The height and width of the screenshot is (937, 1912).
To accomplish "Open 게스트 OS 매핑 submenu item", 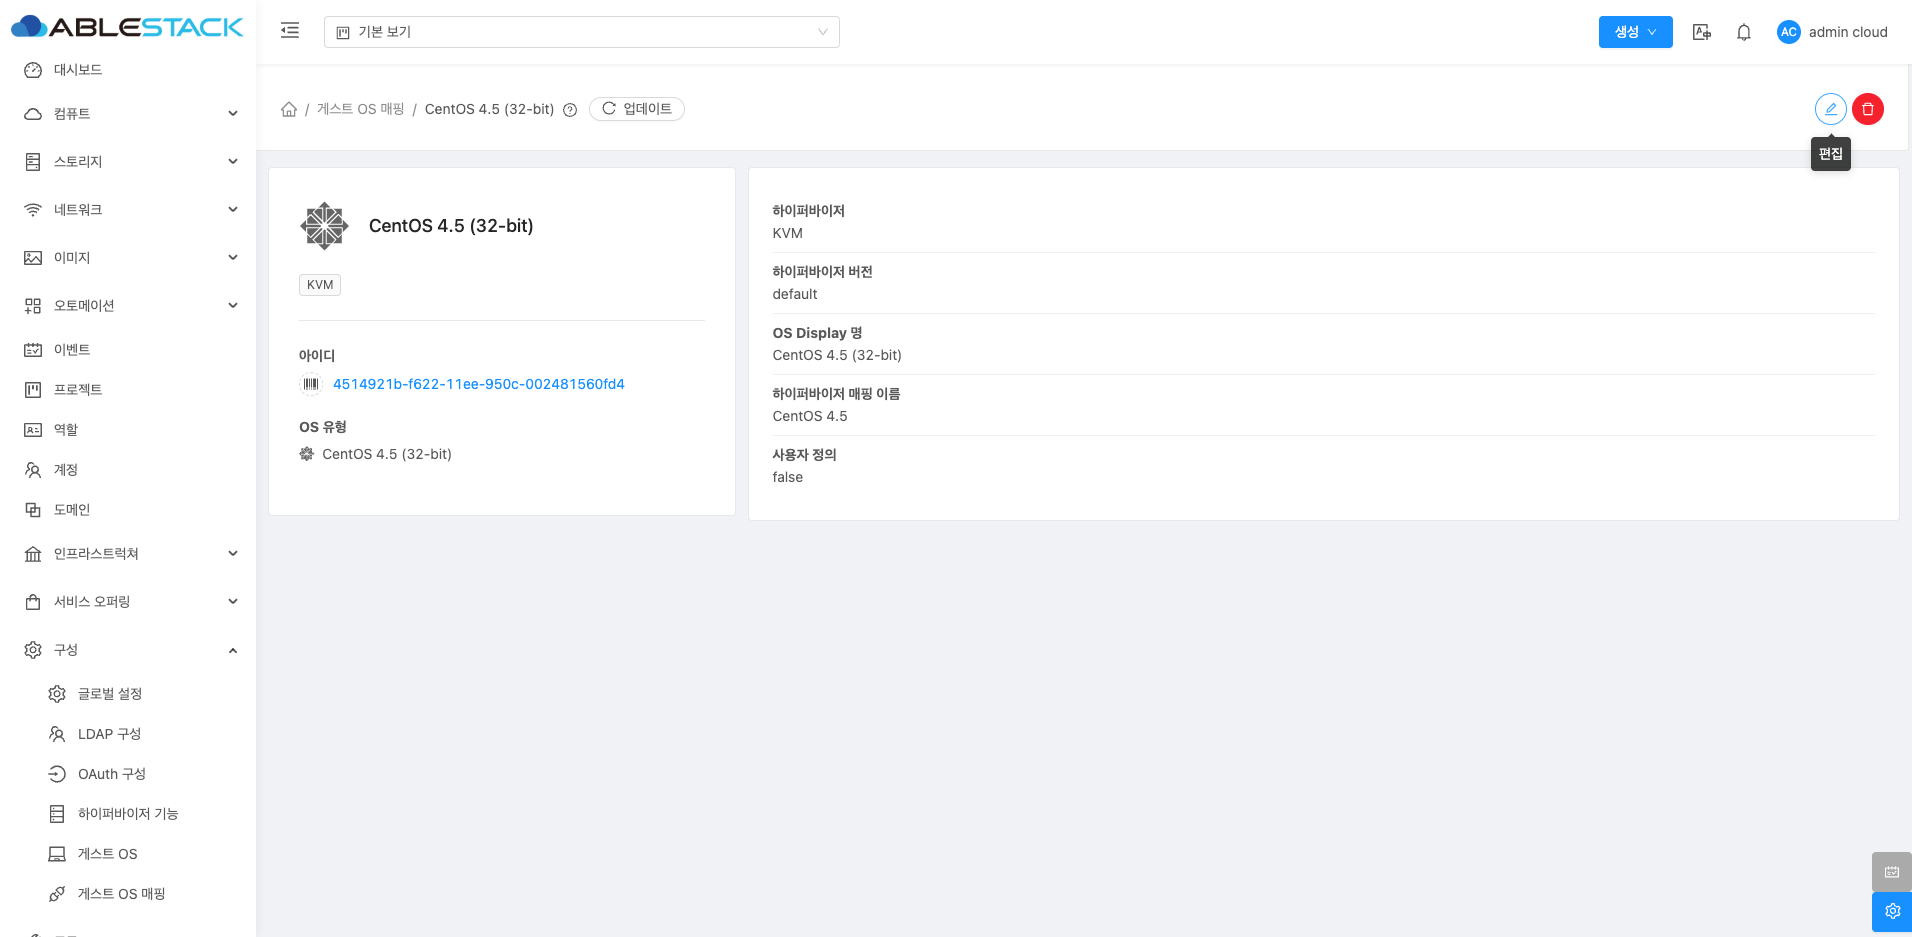I will pos(128,894).
